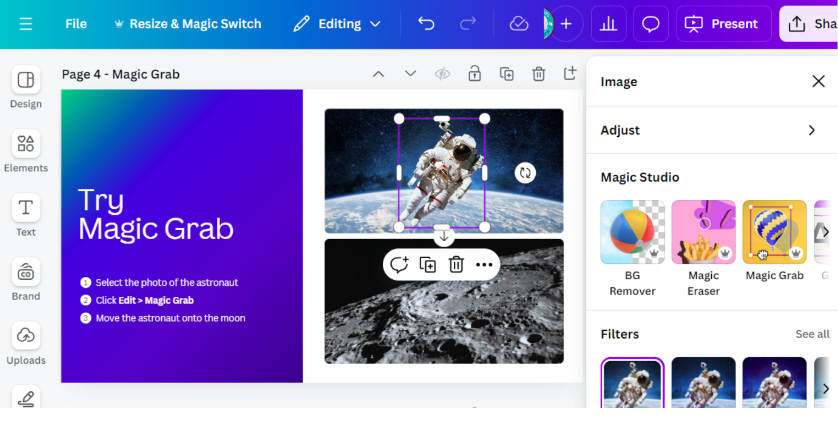Apply the third purple-tinted filter thumbnail
The image size is (838, 424).
coord(774,384)
